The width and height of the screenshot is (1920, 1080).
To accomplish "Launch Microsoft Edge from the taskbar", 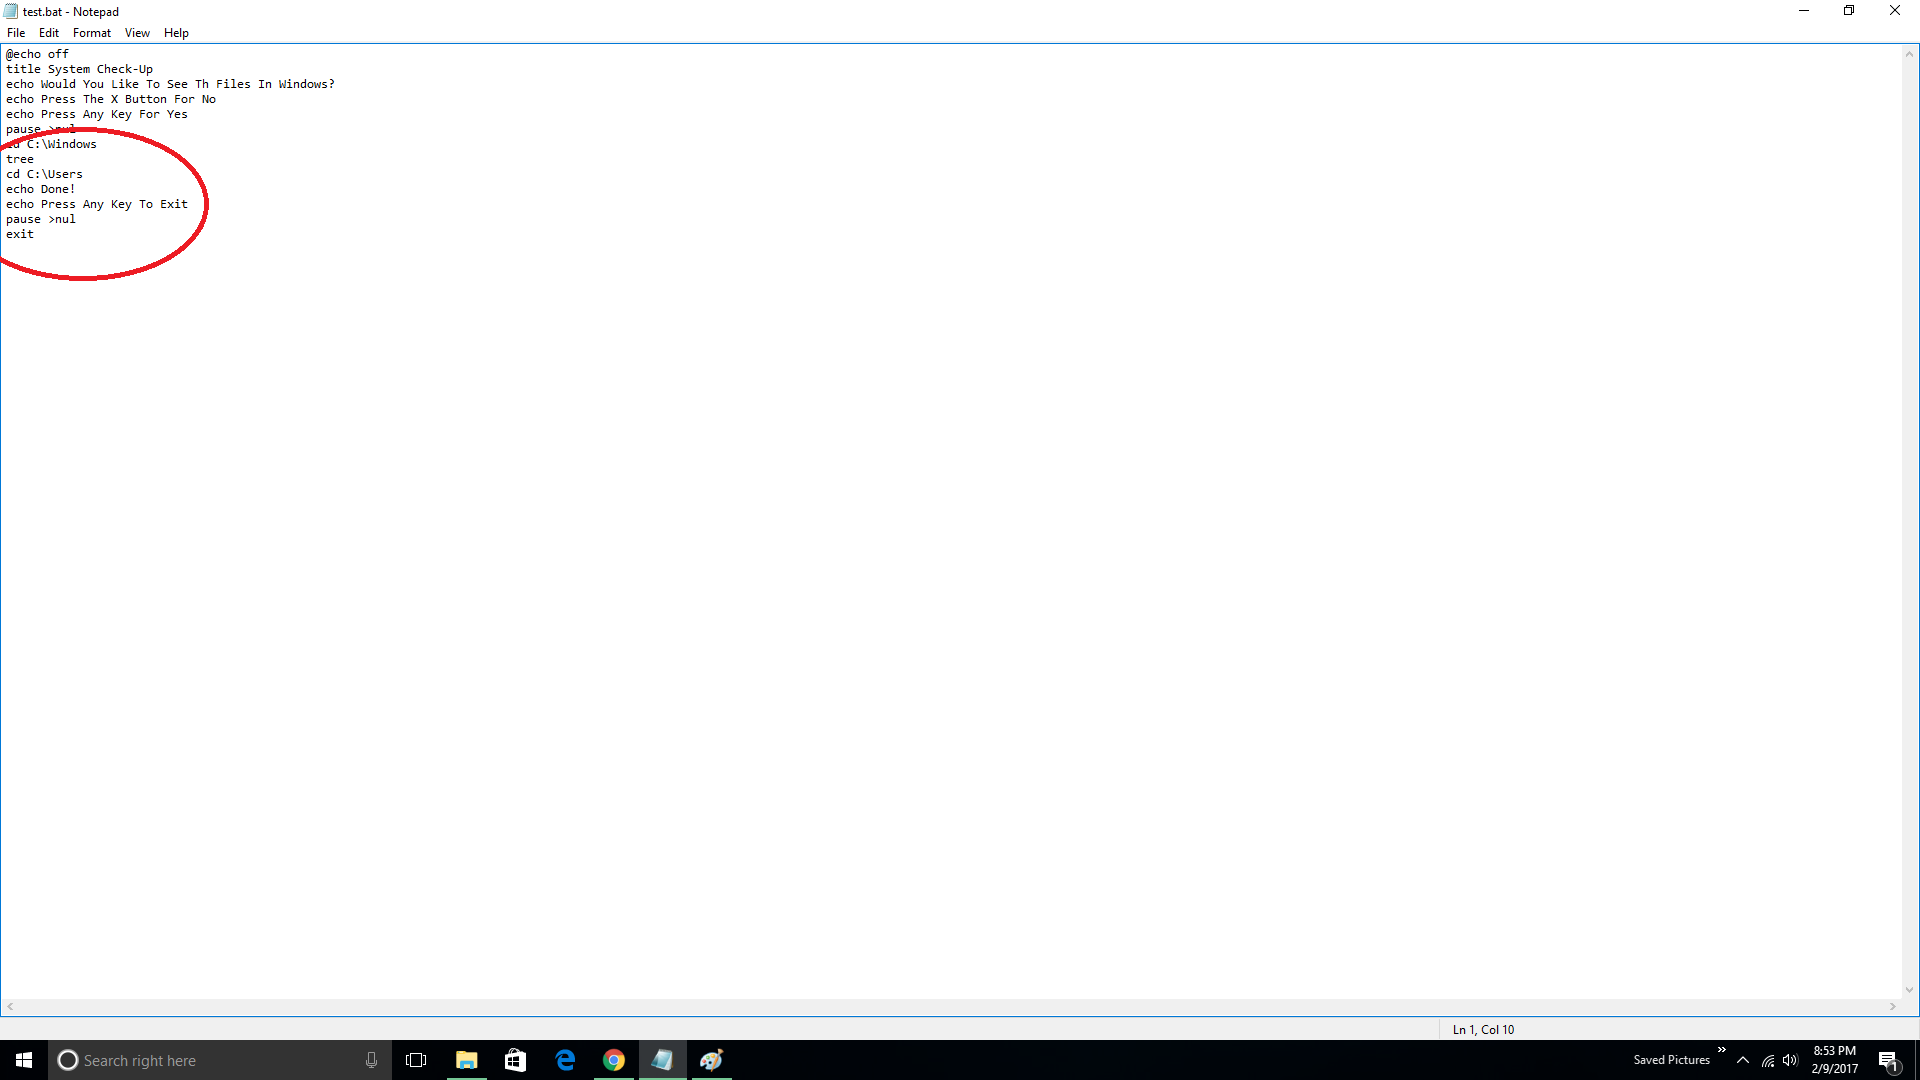I will [x=565, y=1060].
